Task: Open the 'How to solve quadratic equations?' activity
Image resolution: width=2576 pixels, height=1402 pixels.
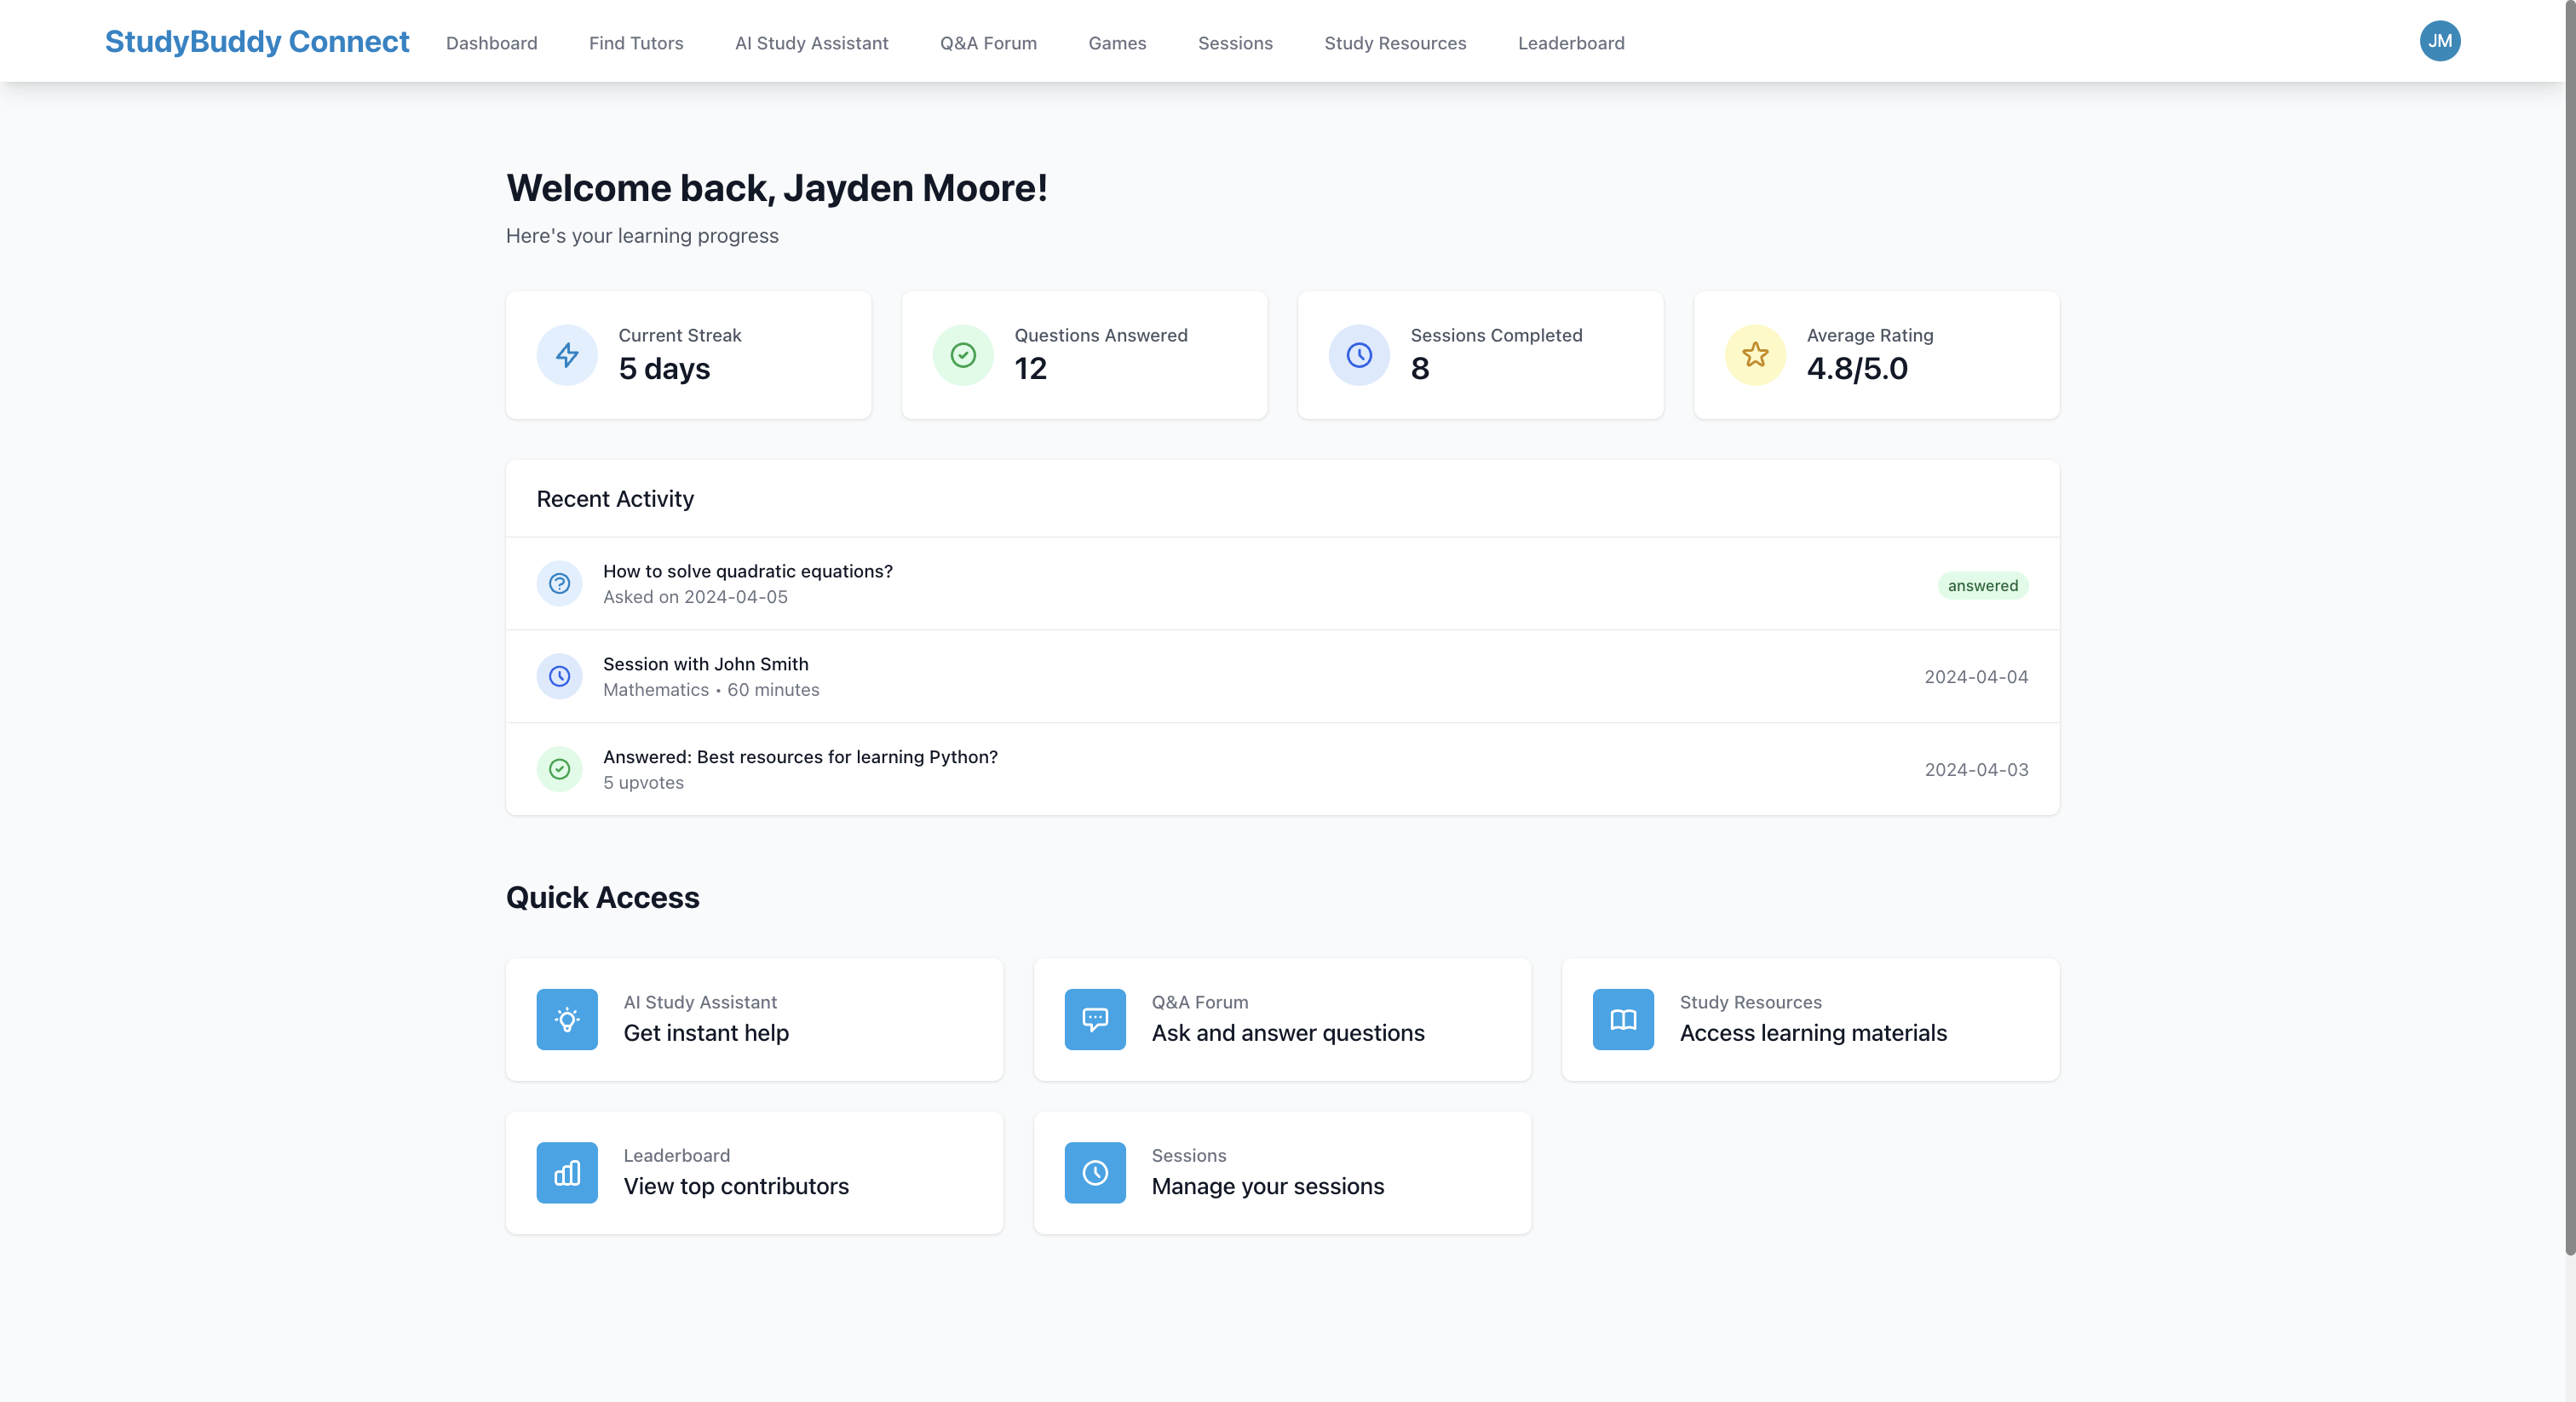Action: point(748,571)
